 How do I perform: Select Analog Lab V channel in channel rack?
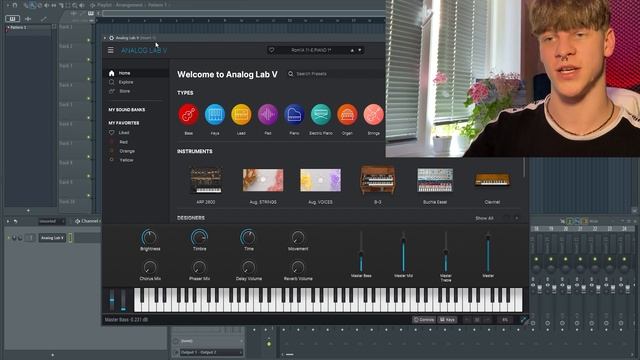52,238
